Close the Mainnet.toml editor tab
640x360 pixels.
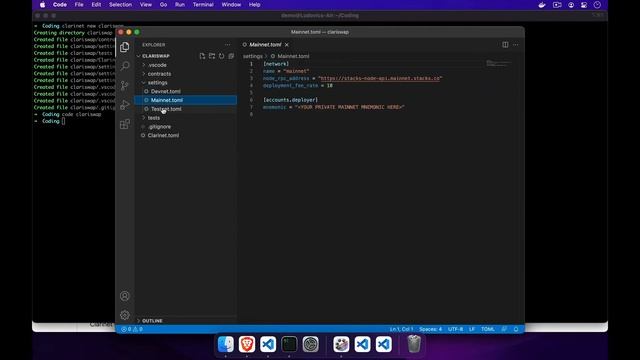[287, 44]
